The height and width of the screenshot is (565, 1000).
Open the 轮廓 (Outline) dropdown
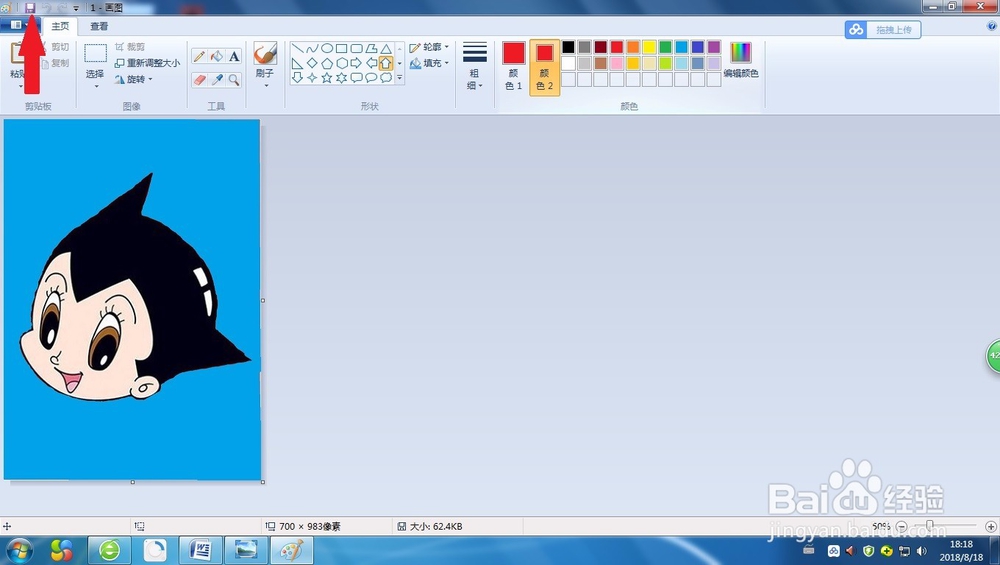(x=429, y=47)
